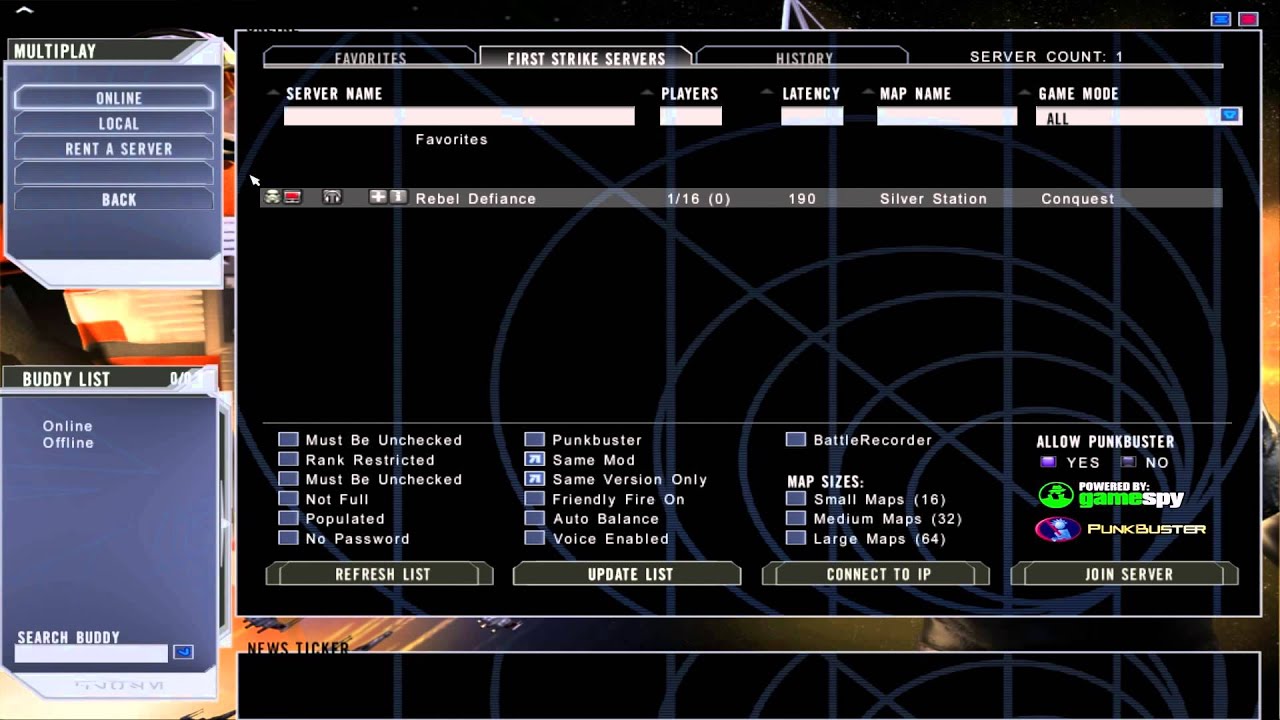Enable the Friendly Fire On filter
Viewport: 1280px width, 720px height.
click(535, 499)
